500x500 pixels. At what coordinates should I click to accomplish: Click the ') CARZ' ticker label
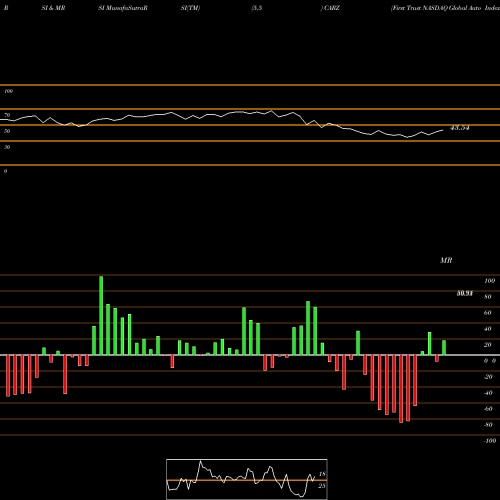pos(330,8)
